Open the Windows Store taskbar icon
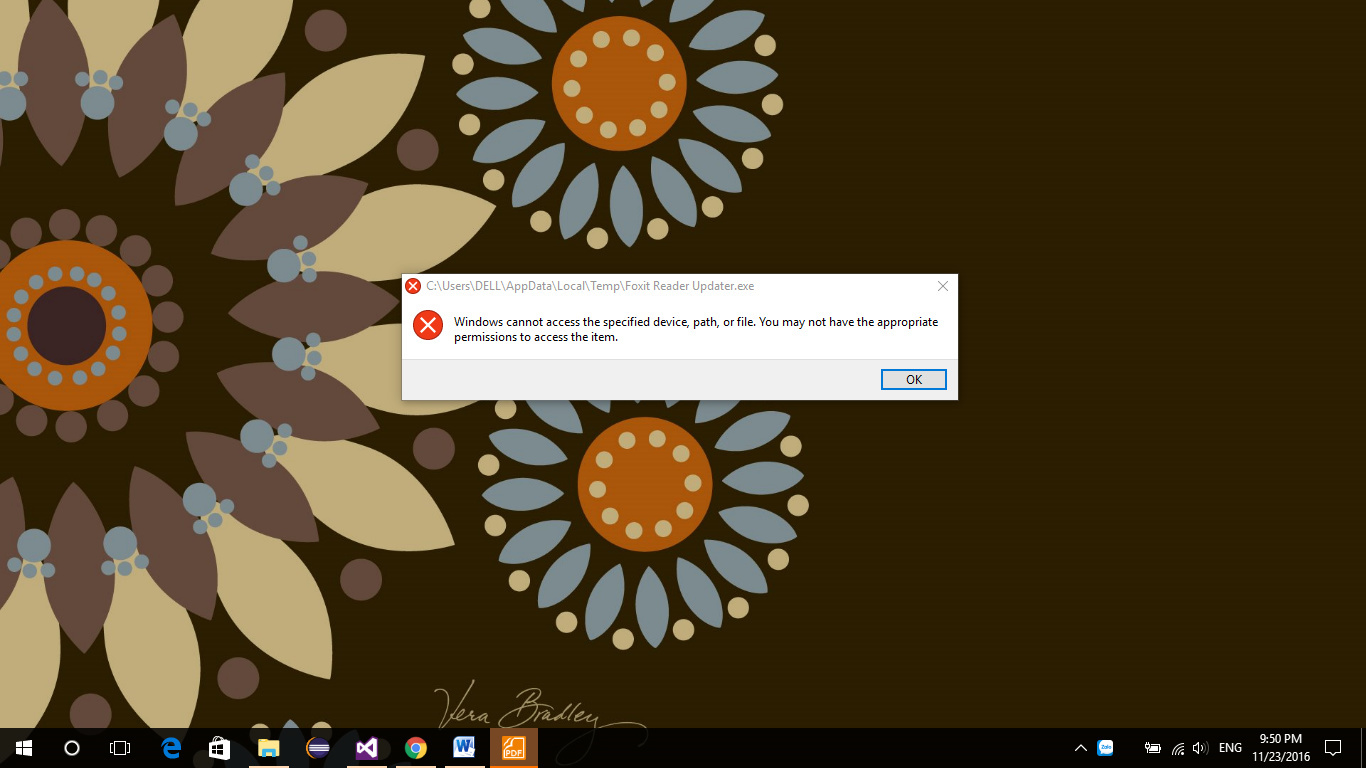 coord(219,748)
